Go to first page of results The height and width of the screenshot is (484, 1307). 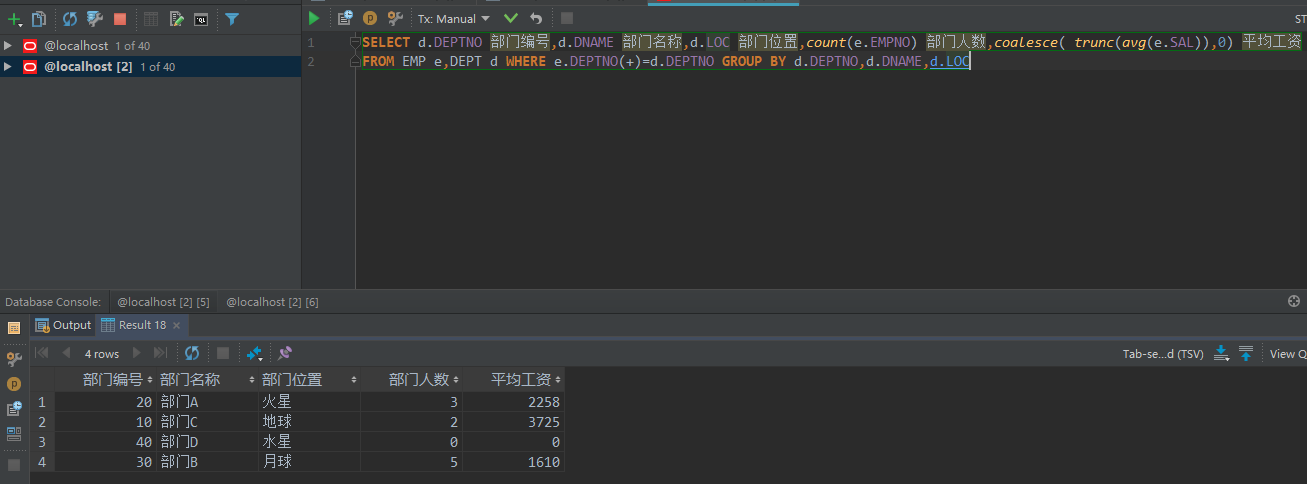tap(42, 353)
